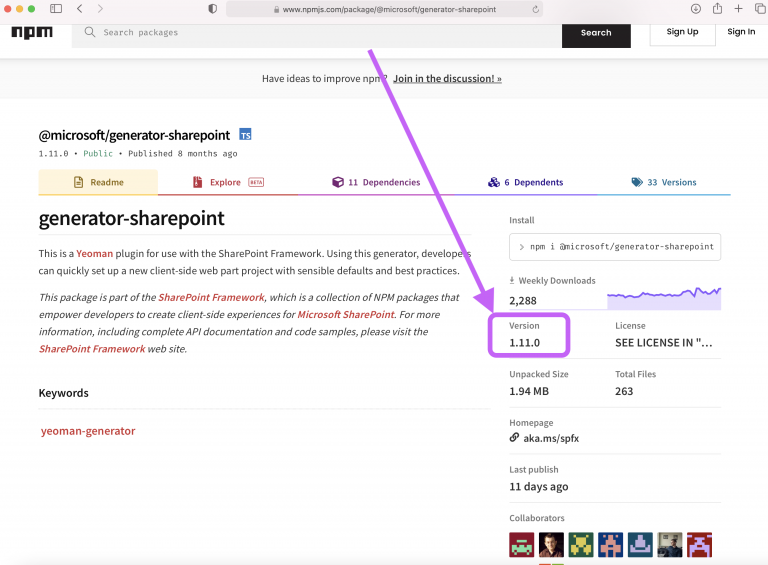Screen dimensions: 768x565
Task: Open the 33 Versions tab
Action: pyautogui.click(x=664, y=182)
